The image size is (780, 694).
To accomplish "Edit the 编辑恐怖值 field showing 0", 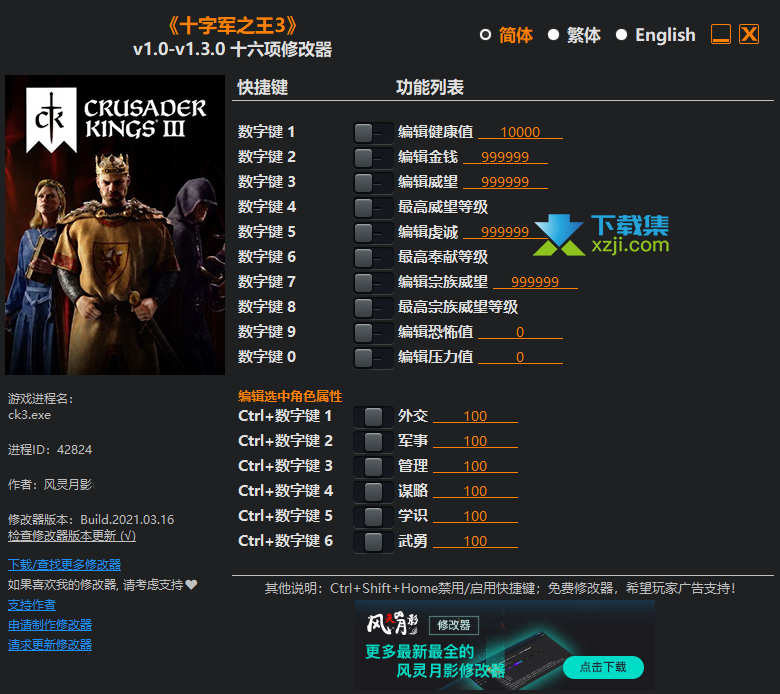I will click(x=520, y=332).
